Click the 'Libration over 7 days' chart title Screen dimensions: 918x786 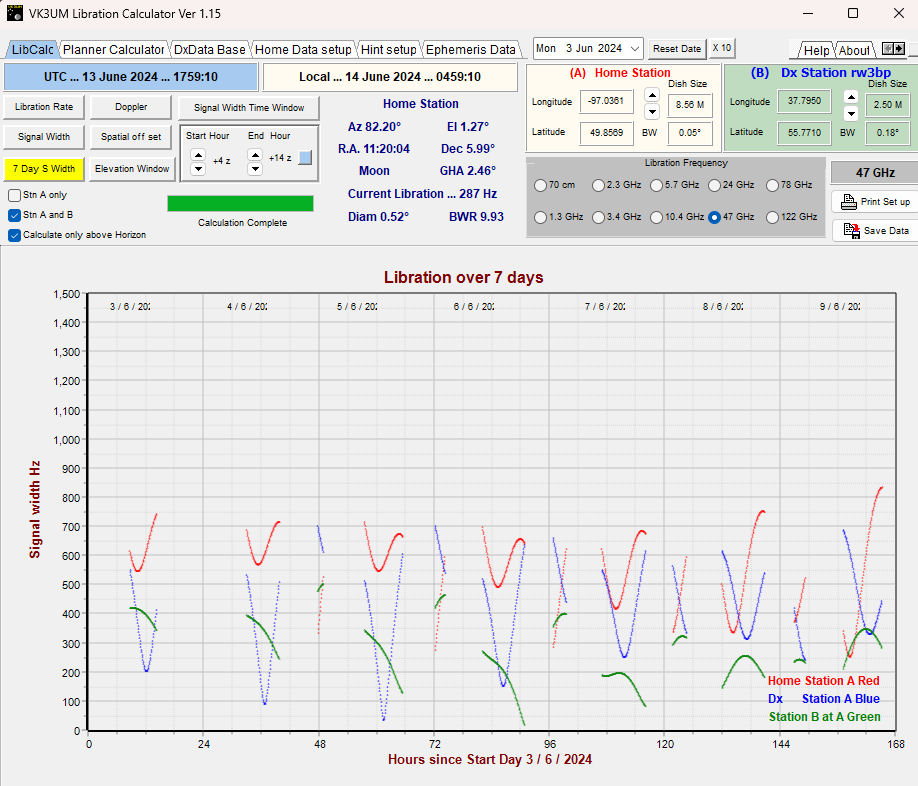click(464, 277)
